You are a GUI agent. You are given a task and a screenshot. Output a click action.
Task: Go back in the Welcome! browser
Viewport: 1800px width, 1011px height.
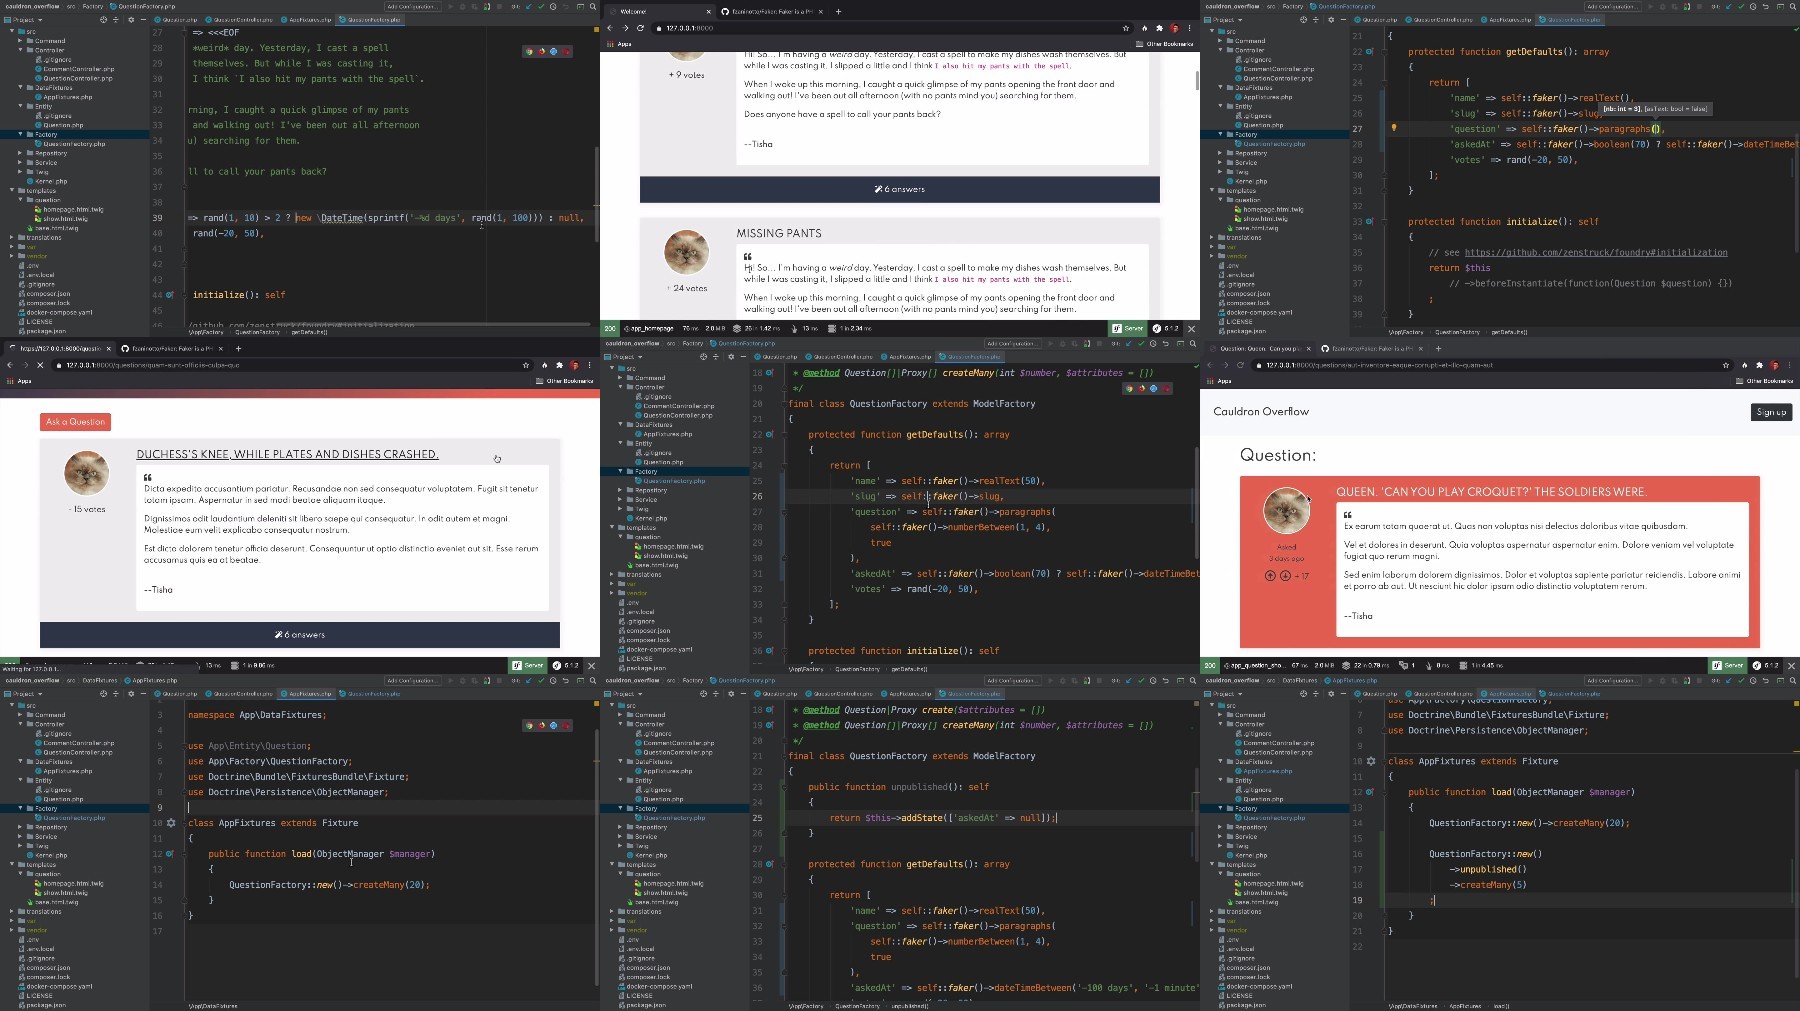pyautogui.click(x=611, y=28)
